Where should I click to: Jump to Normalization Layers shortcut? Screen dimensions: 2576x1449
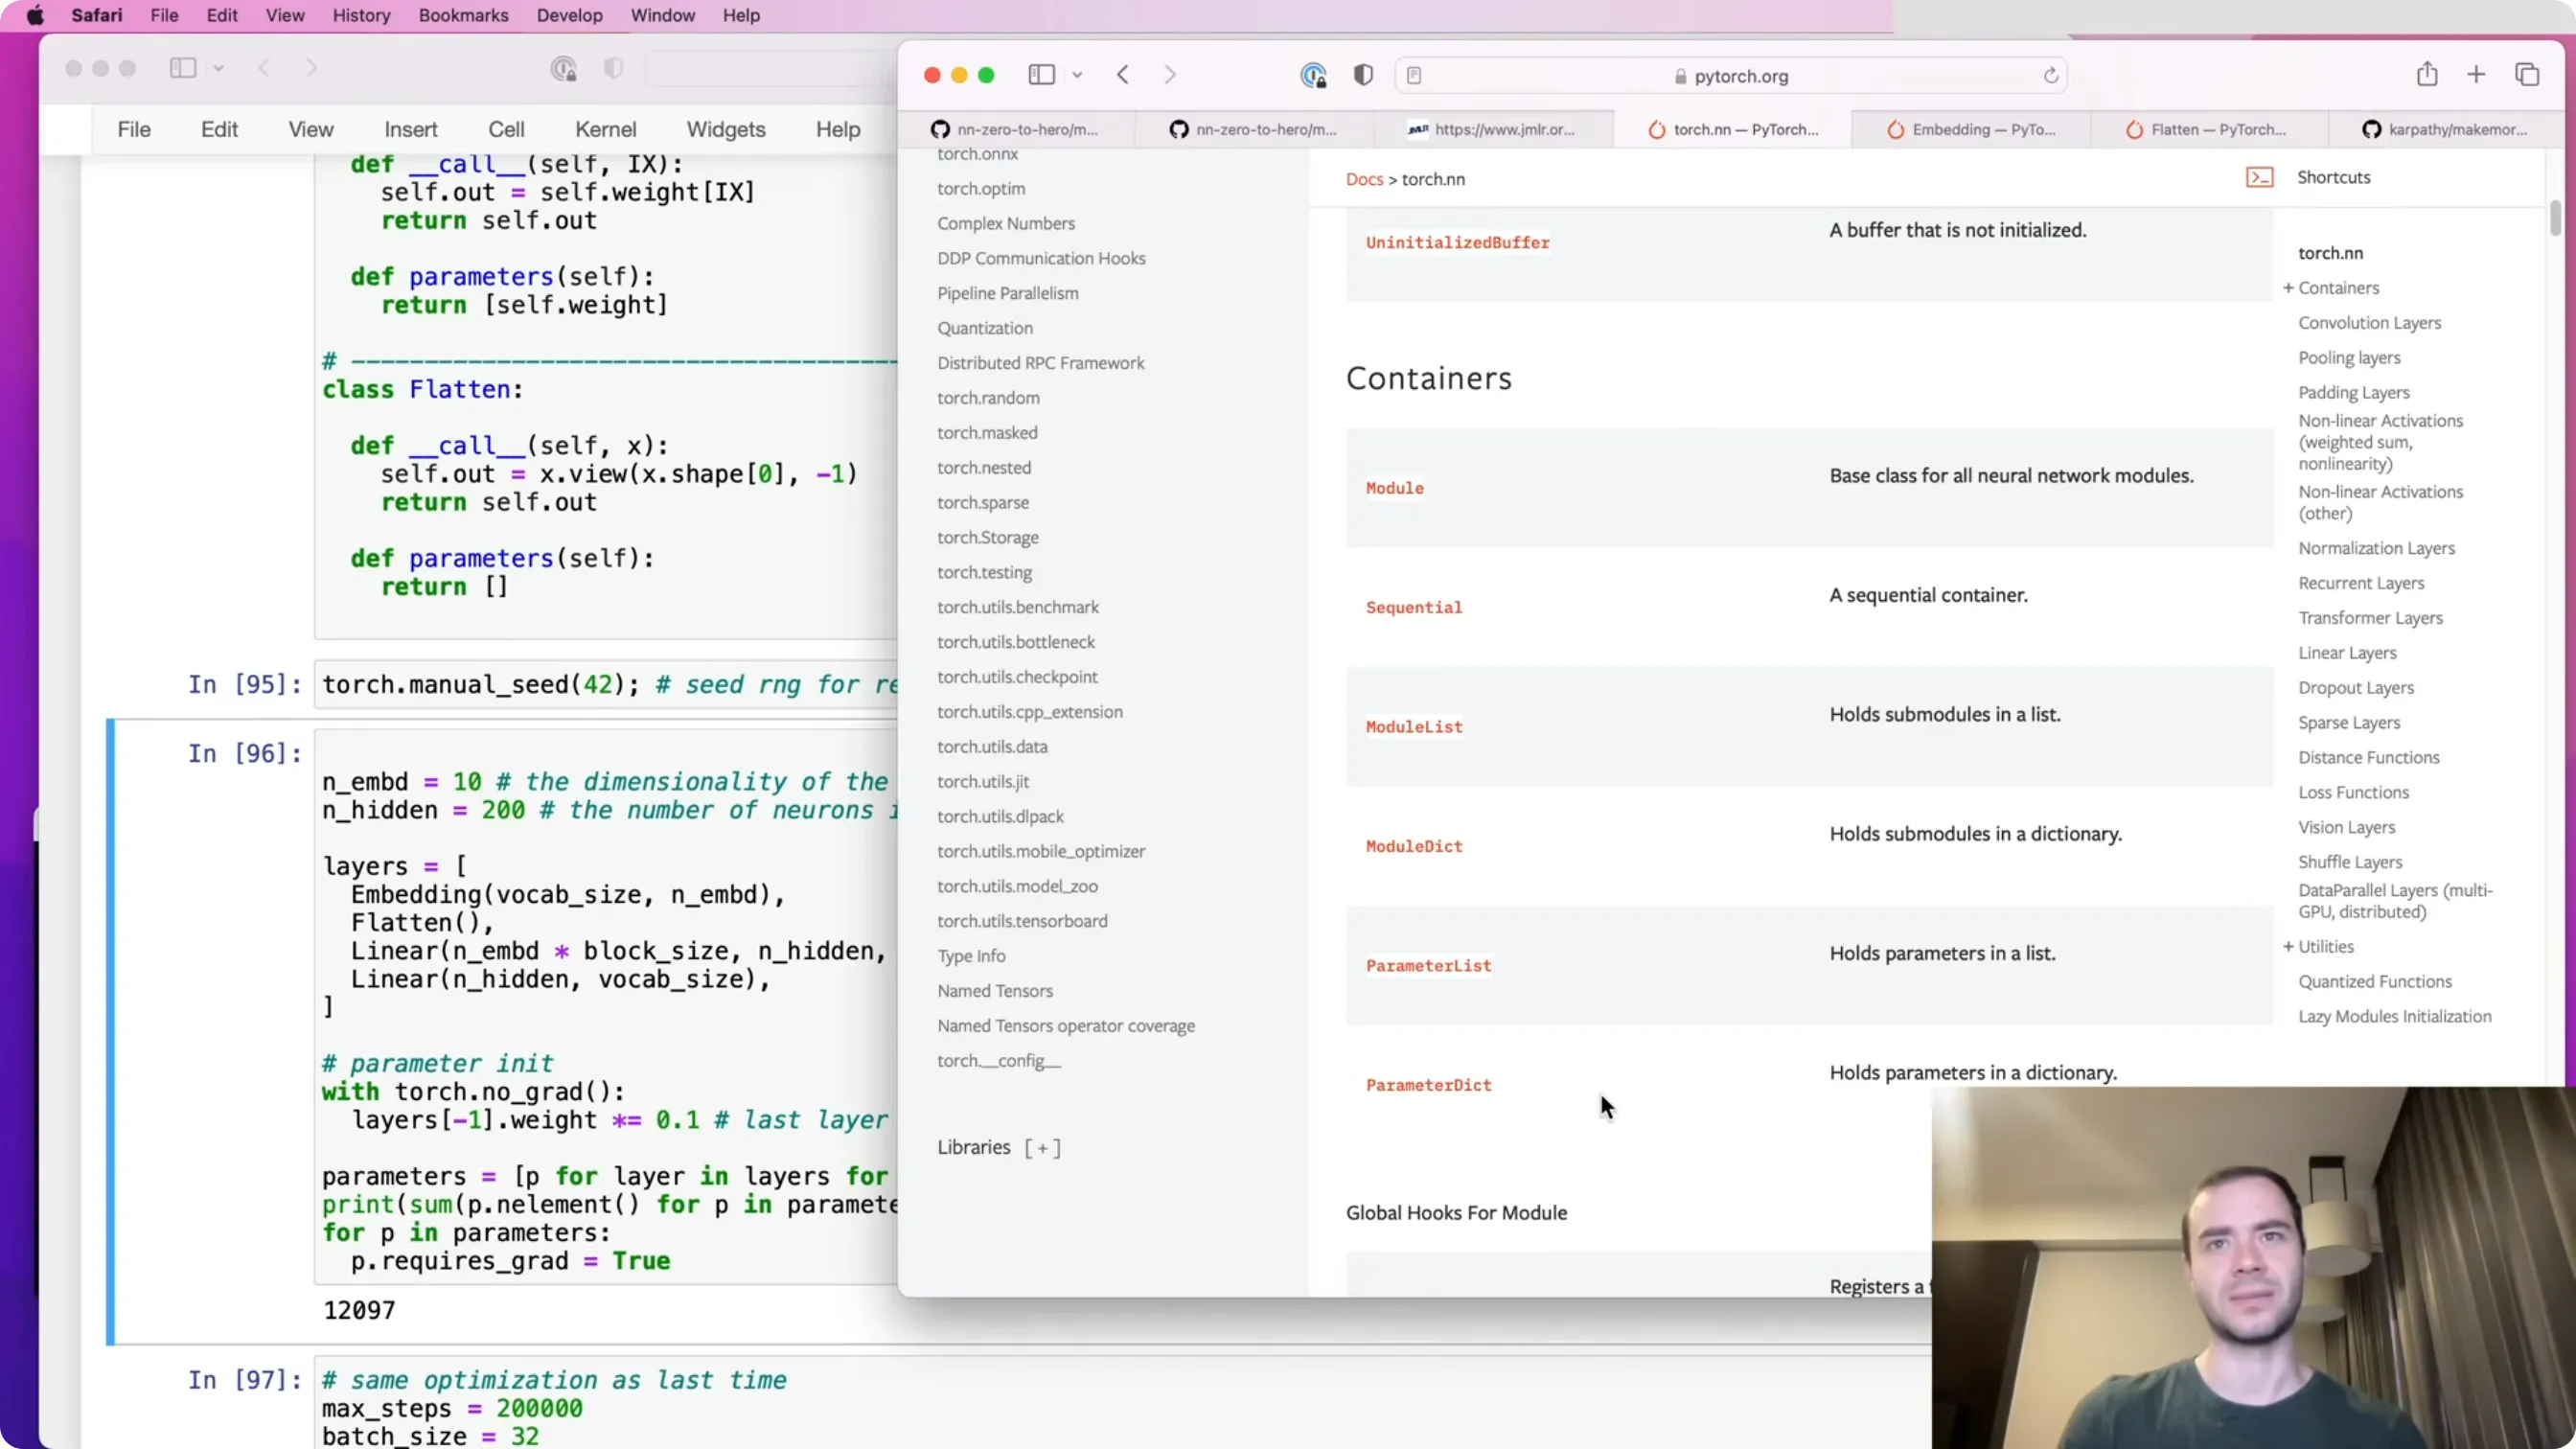tap(2376, 548)
